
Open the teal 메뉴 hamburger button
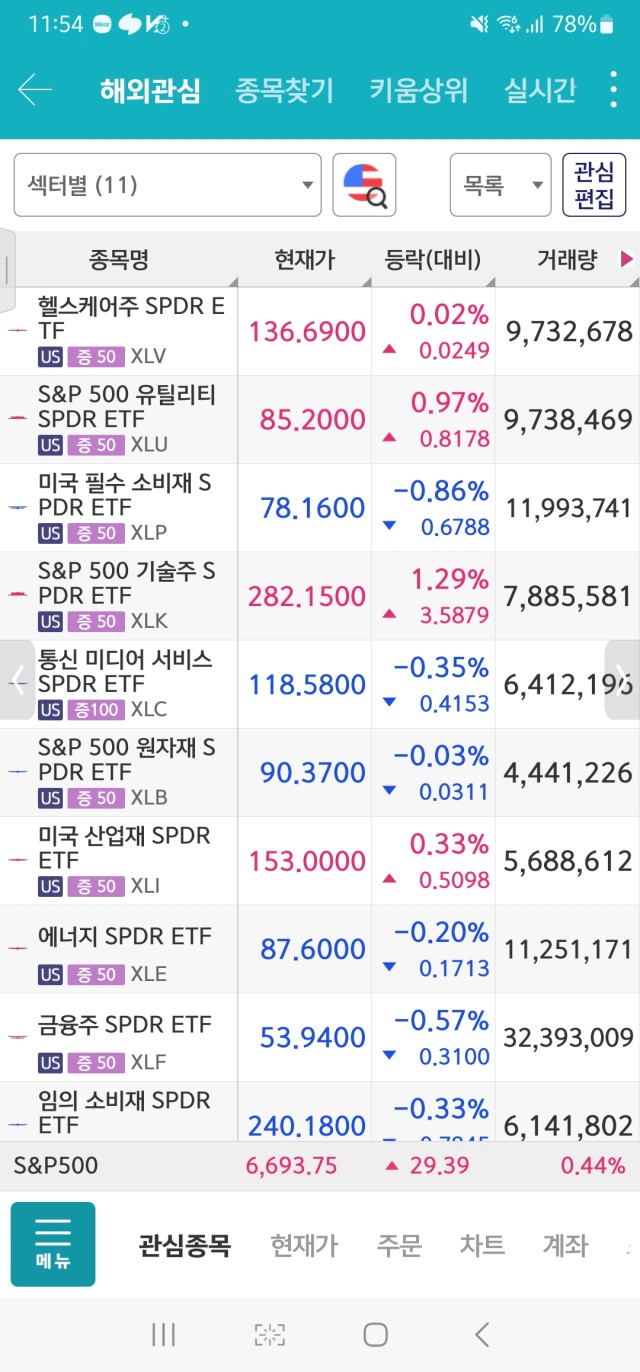pos(53,1244)
